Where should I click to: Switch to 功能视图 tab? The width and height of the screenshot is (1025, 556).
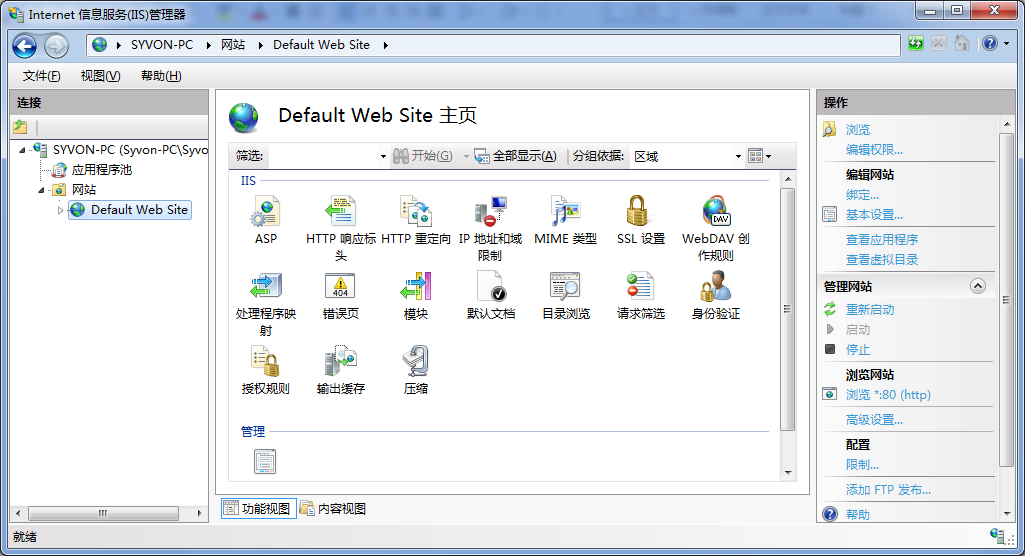pyautogui.click(x=258, y=508)
